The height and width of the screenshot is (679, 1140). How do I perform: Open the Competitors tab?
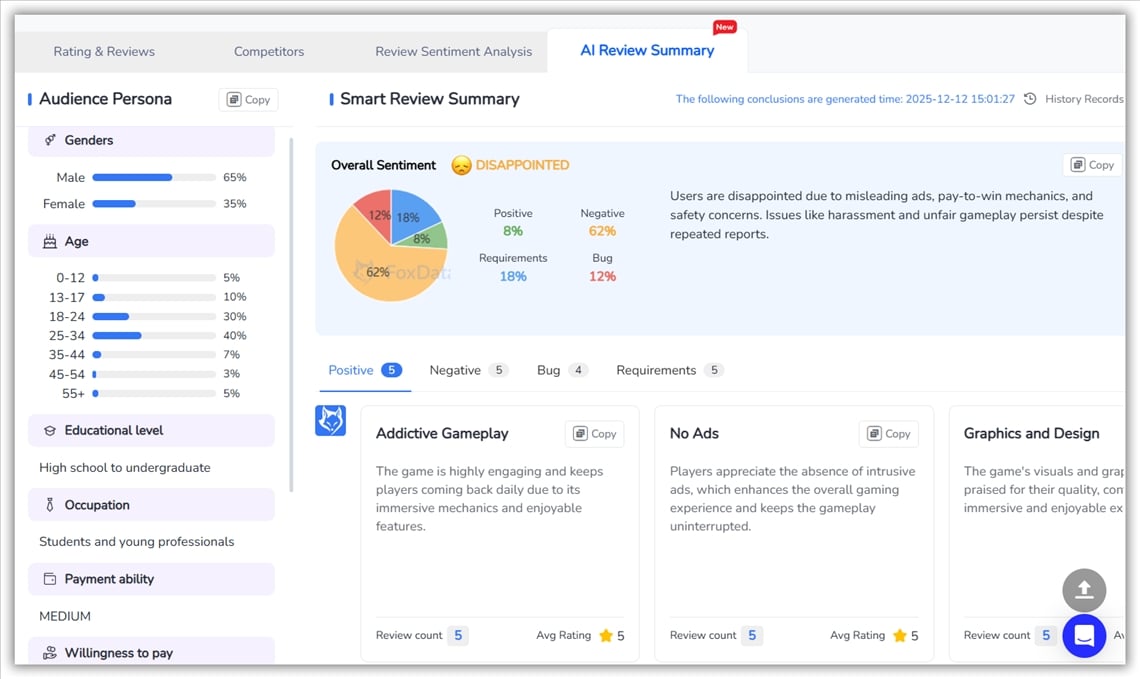click(x=269, y=52)
